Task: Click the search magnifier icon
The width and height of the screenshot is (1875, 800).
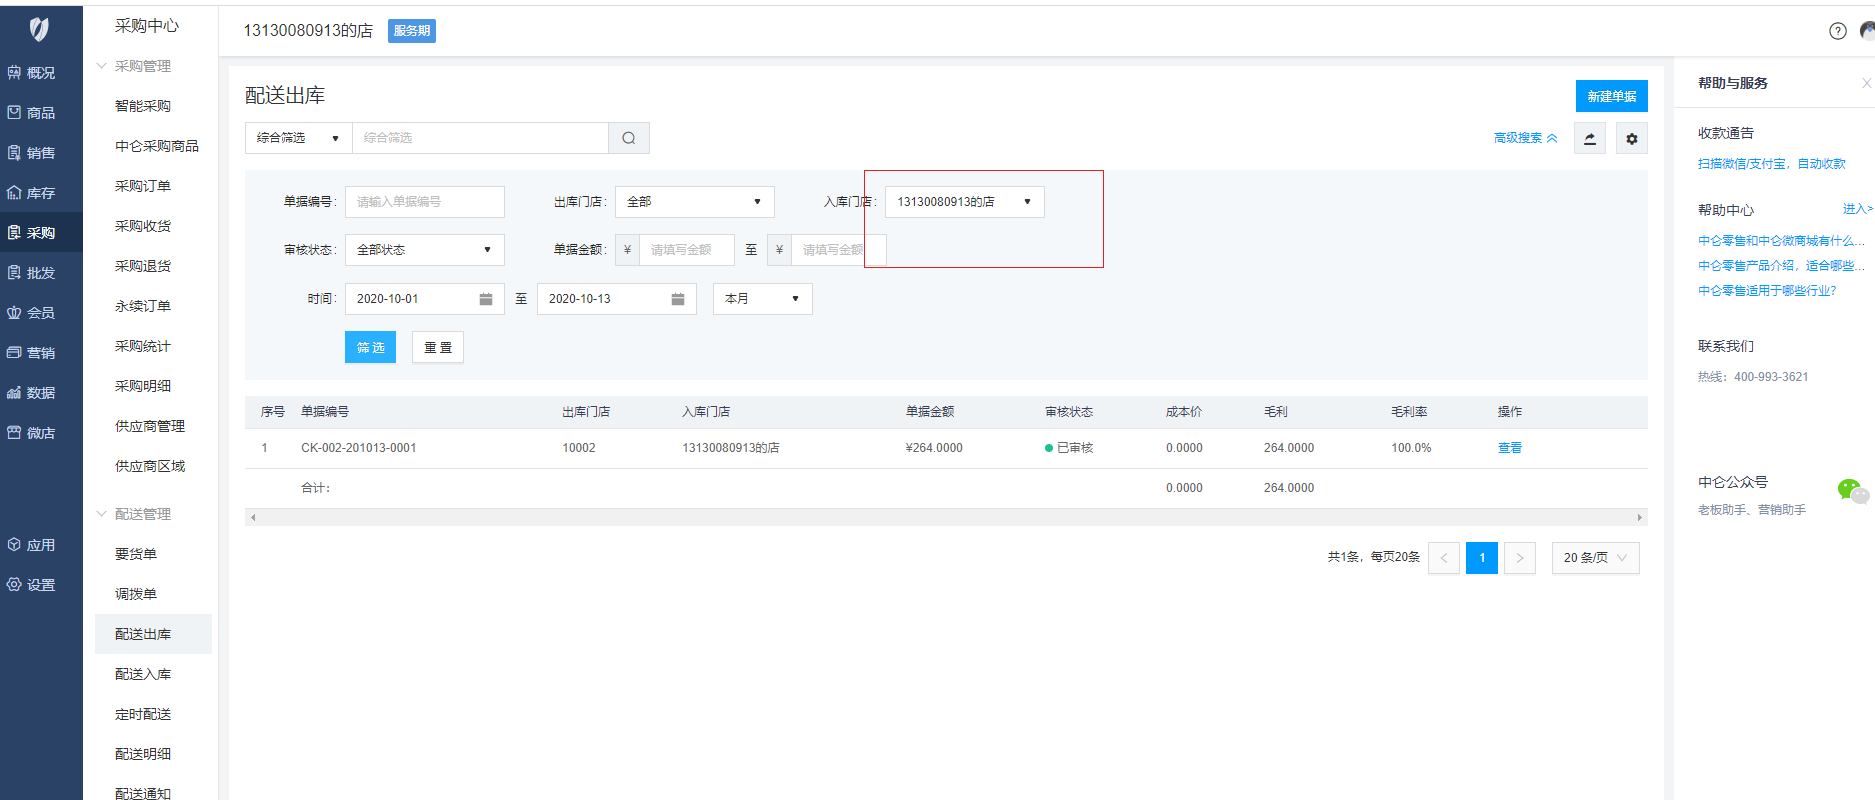Action: (x=628, y=138)
